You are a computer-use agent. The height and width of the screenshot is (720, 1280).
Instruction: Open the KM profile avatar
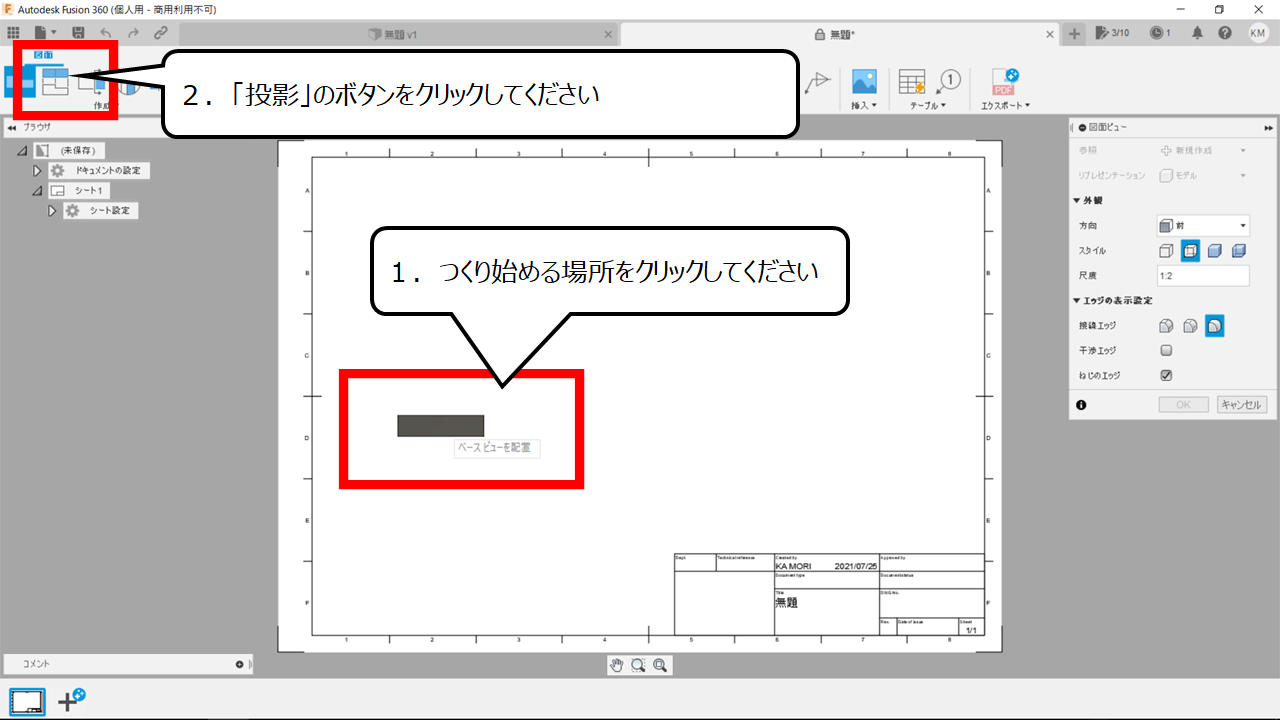point(1258,33)
